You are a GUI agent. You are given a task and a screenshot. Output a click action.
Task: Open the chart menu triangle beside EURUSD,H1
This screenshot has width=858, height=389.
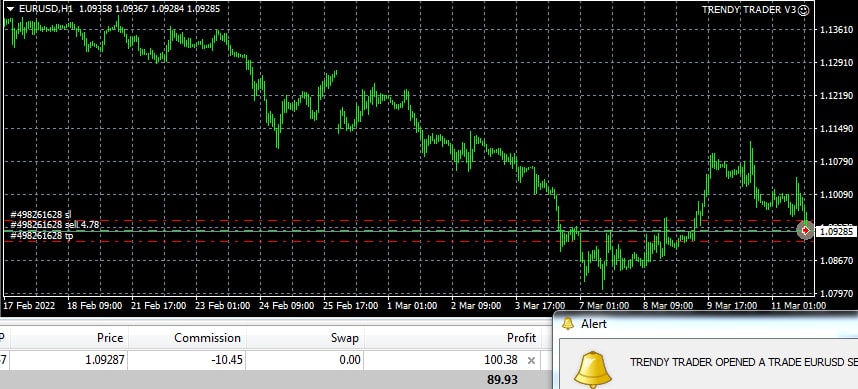(10, 9)
